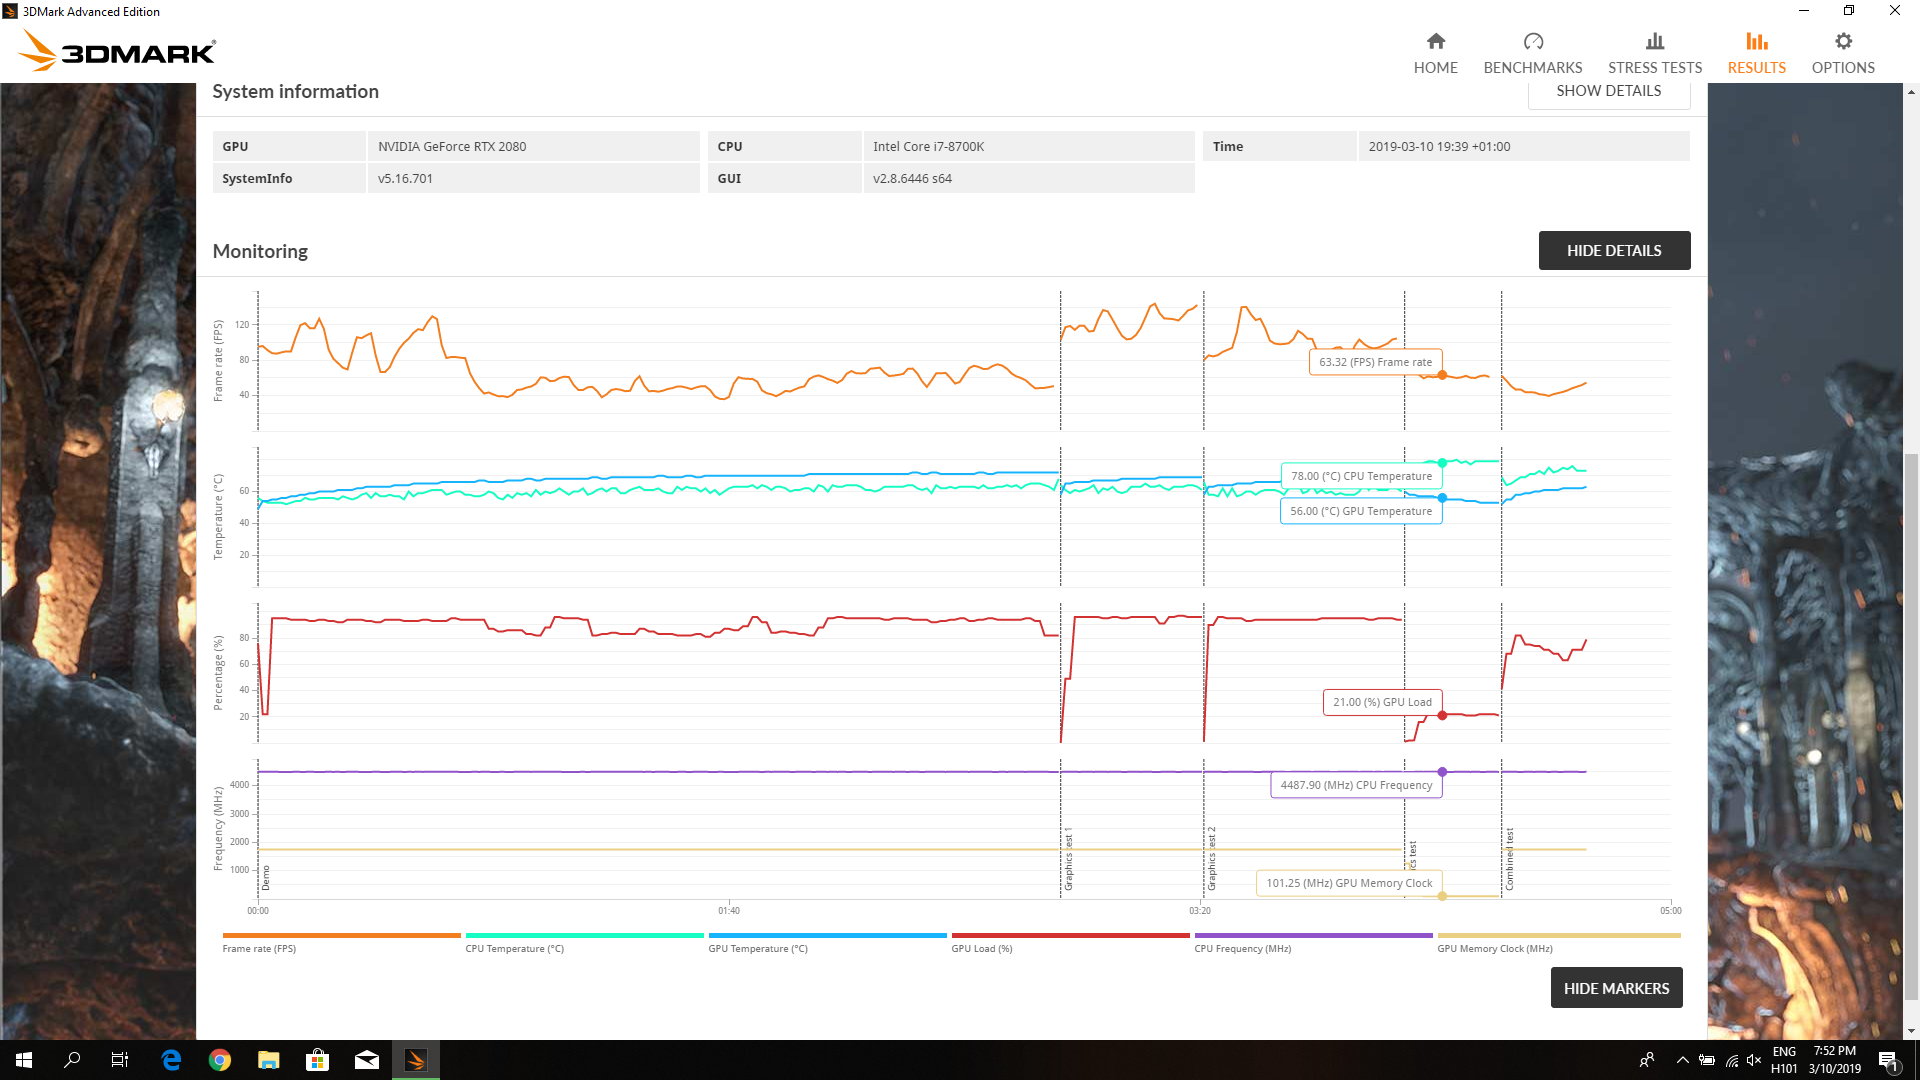Click the 3DMark logo
This screenshot has width=1920, height=1080.
[117, 50]
